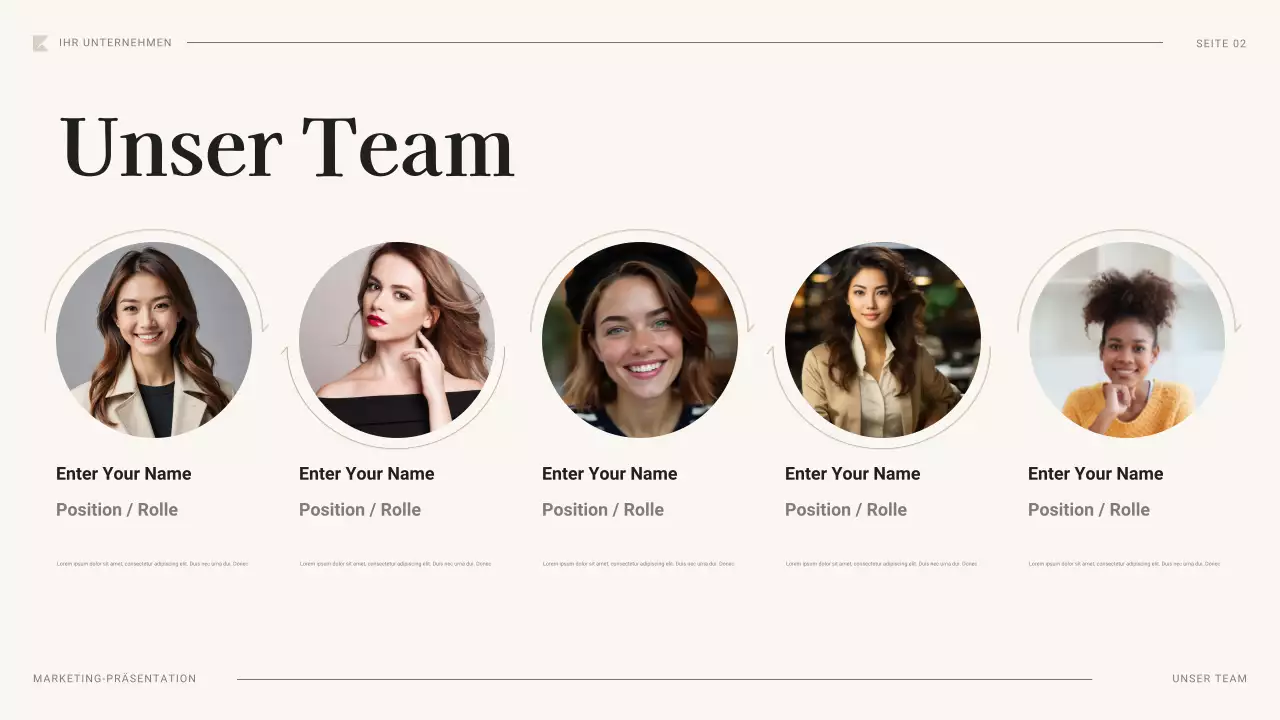The width and height of the screenshot is (1280, 720).
Task: Click the company logo icon at top left
Action: point(40,43)
